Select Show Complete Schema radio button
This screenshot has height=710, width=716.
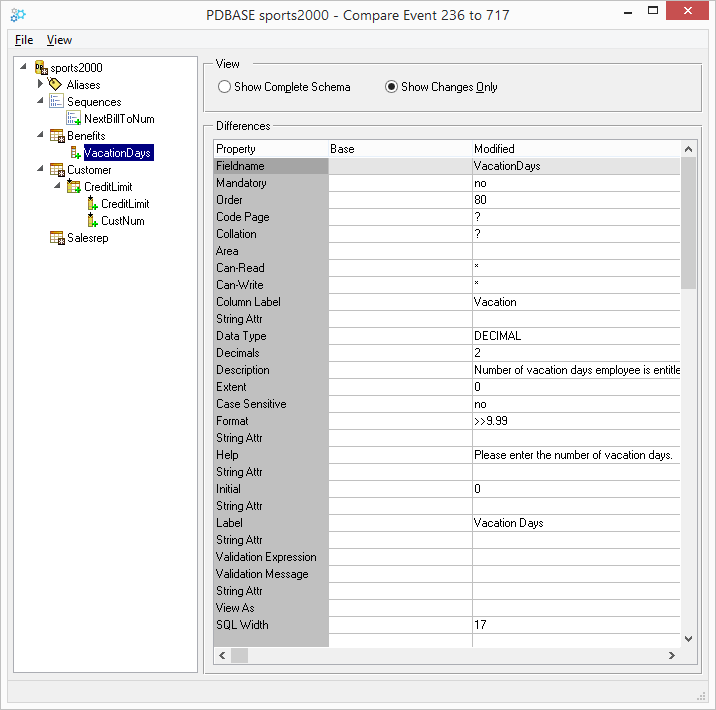tap(224, 87)
